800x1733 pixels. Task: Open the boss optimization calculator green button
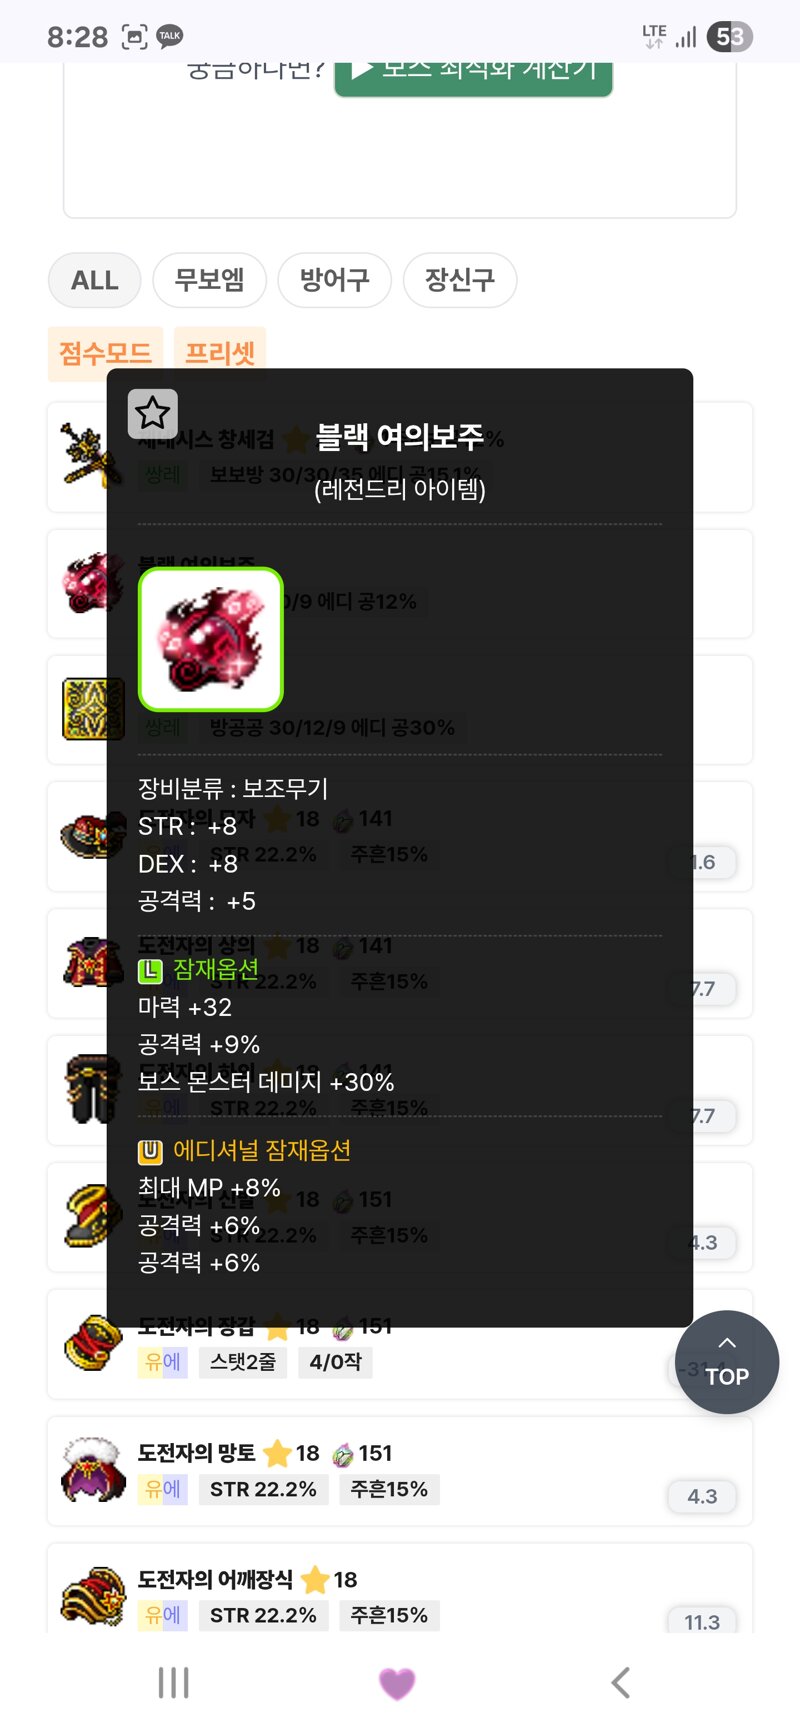(x=473, y=75)
